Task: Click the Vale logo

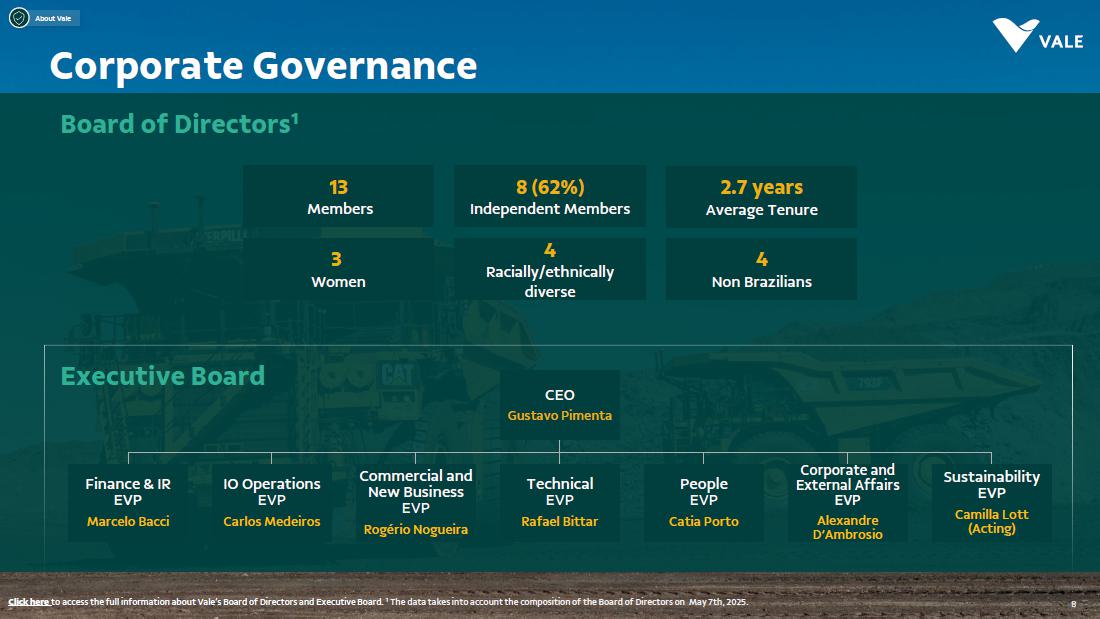Action: coord(1037,36)
